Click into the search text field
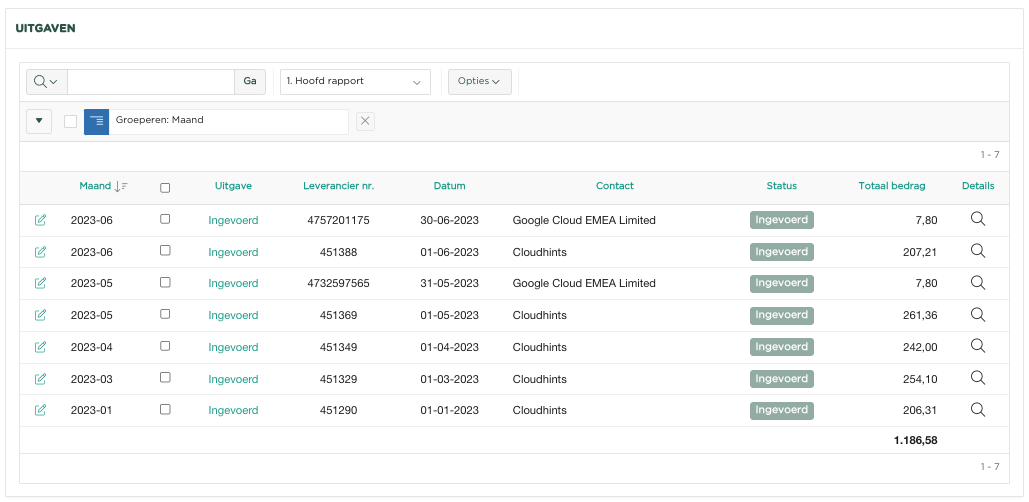Screen dimensions: 1029x502 pos(150,82)
